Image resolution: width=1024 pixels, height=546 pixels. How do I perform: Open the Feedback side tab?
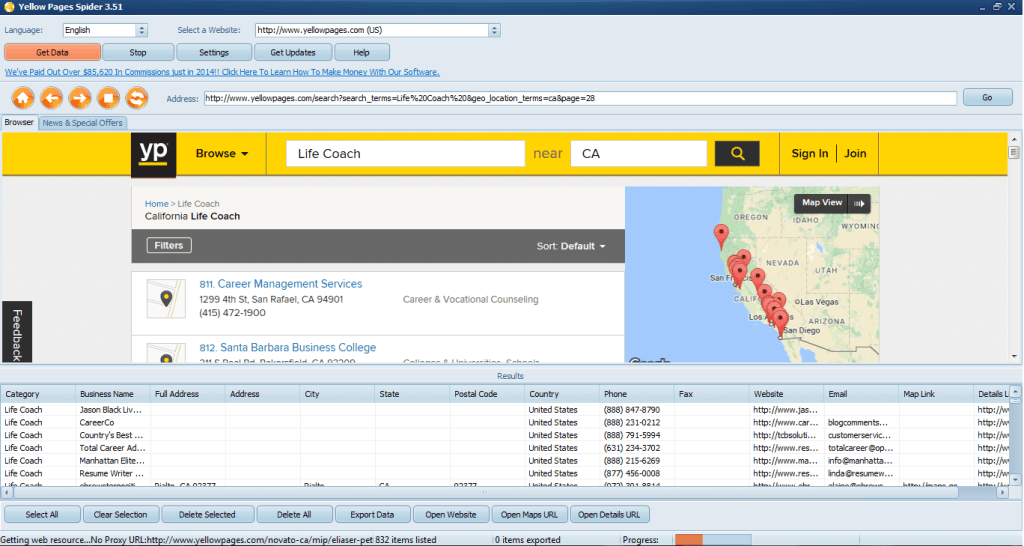tap(17, 332)
